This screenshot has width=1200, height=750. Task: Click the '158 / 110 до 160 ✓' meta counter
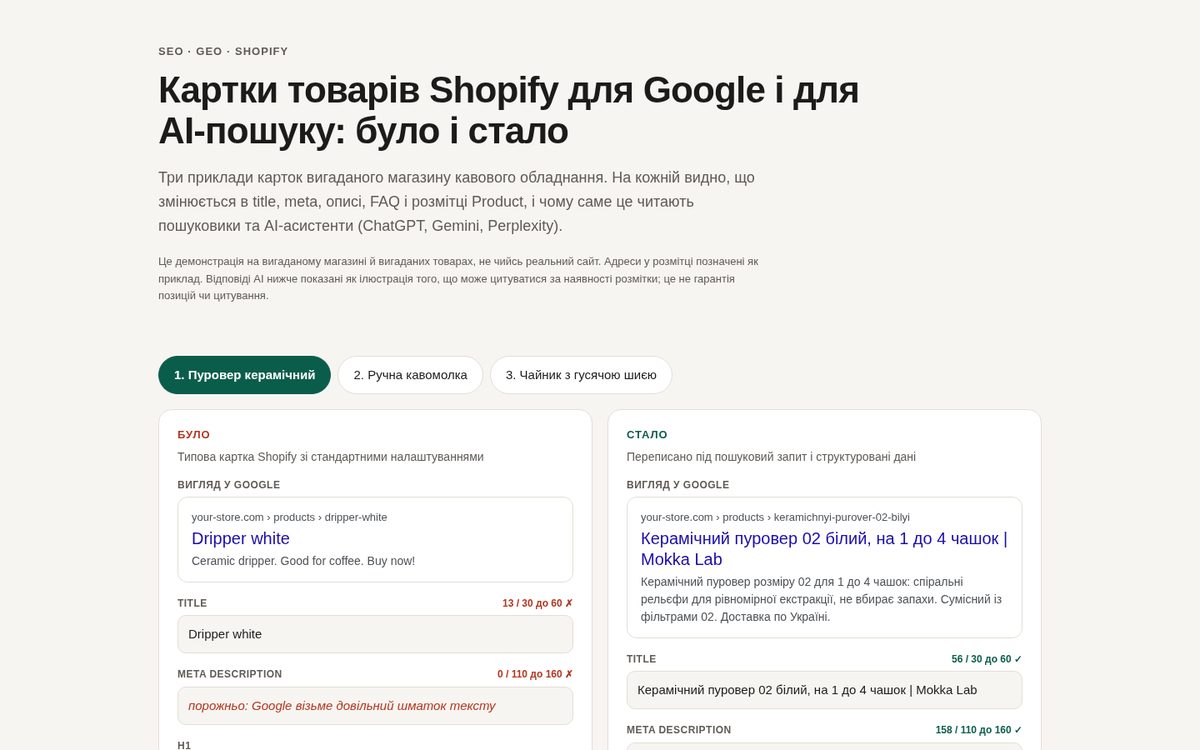(978, 730)
